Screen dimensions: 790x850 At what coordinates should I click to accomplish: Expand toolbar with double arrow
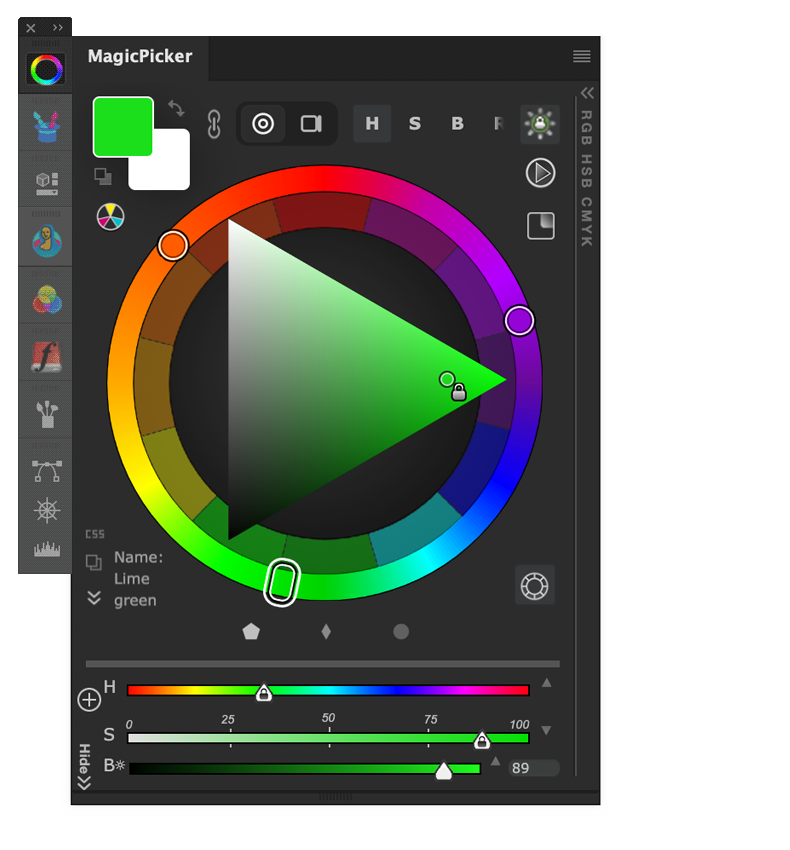pos(58,28)
